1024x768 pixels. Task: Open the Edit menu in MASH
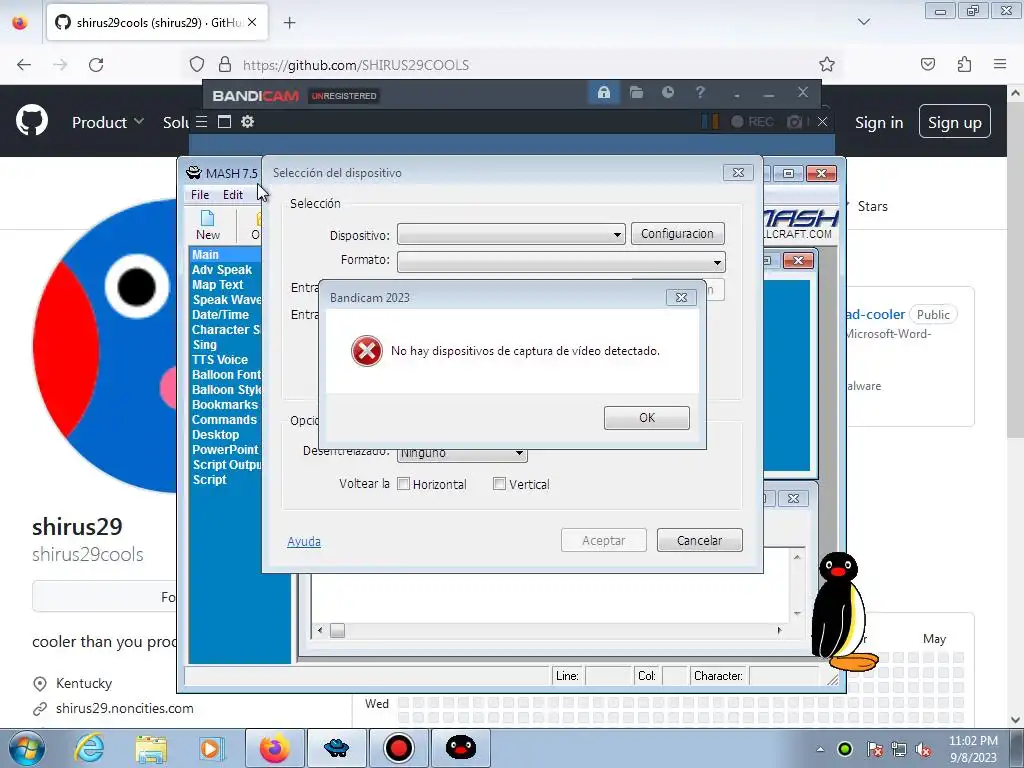pyautogui.click(x=232, y=195)
